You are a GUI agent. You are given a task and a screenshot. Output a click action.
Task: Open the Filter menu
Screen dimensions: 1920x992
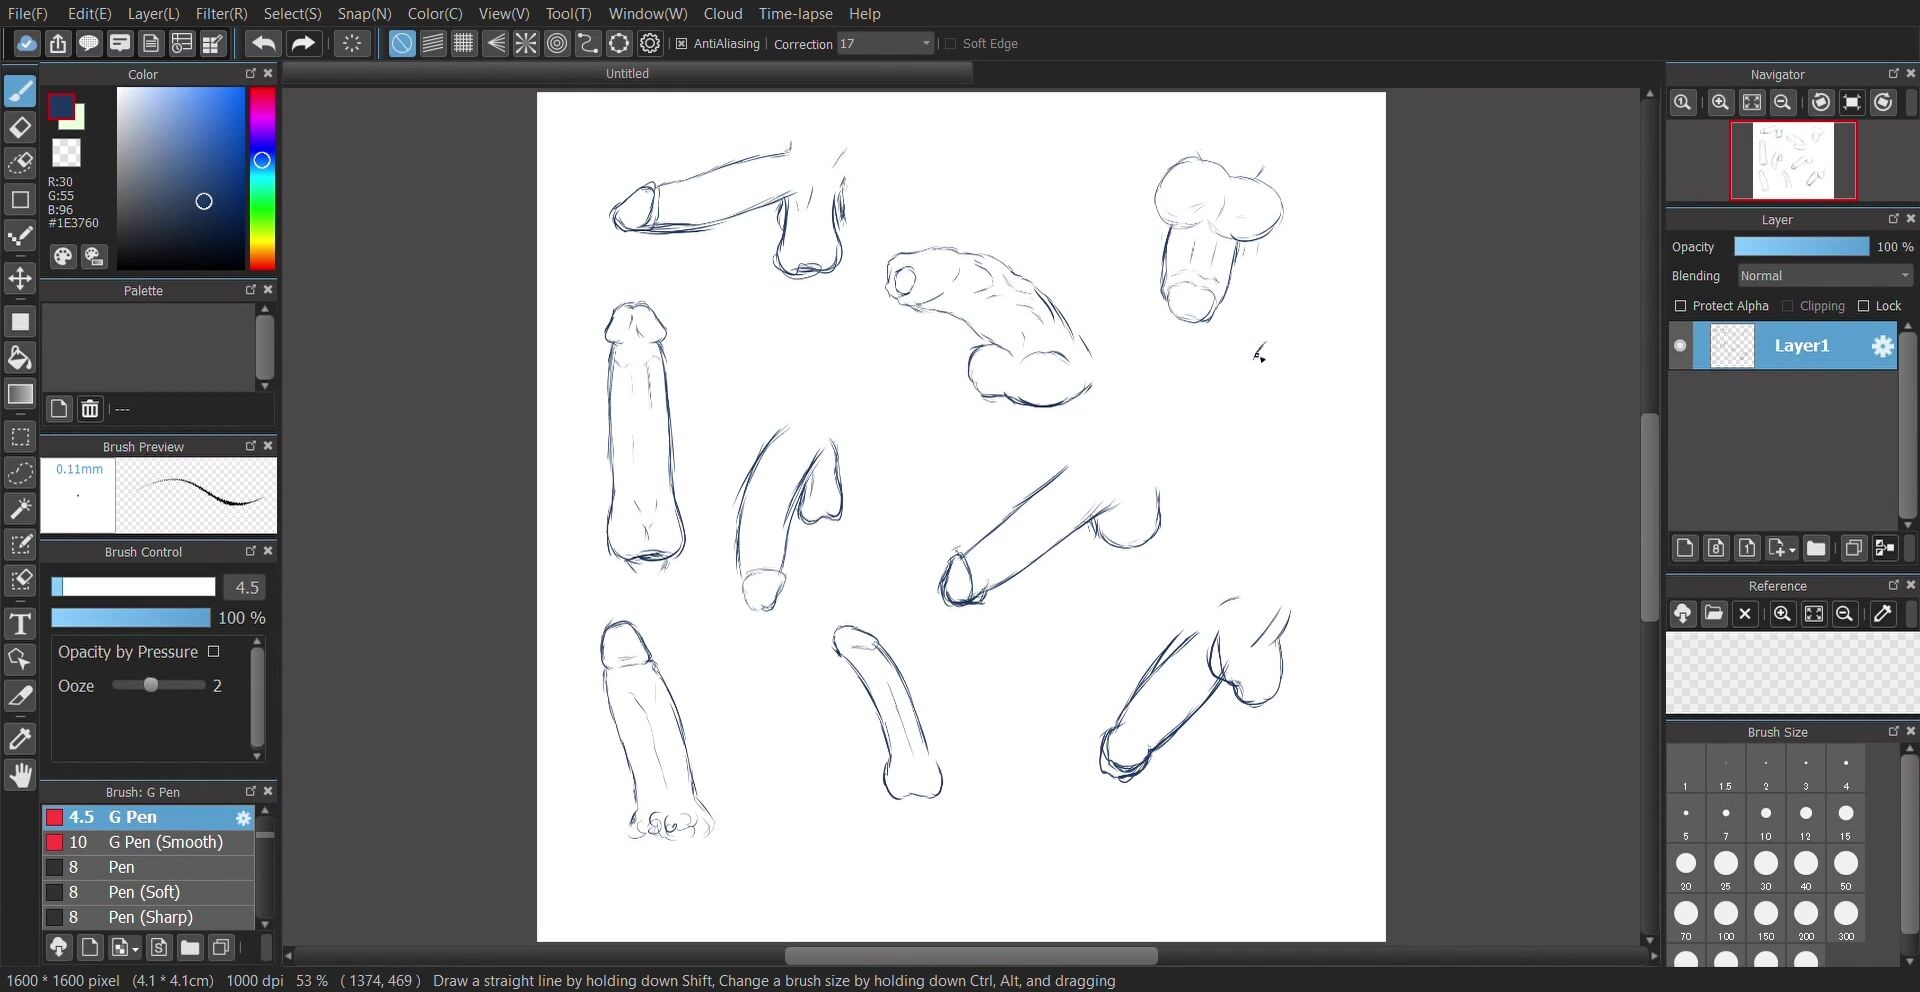221,14
